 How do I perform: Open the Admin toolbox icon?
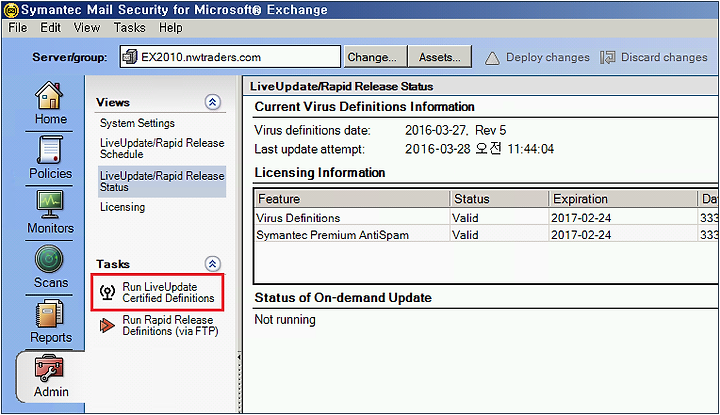[x=49, y=368]
